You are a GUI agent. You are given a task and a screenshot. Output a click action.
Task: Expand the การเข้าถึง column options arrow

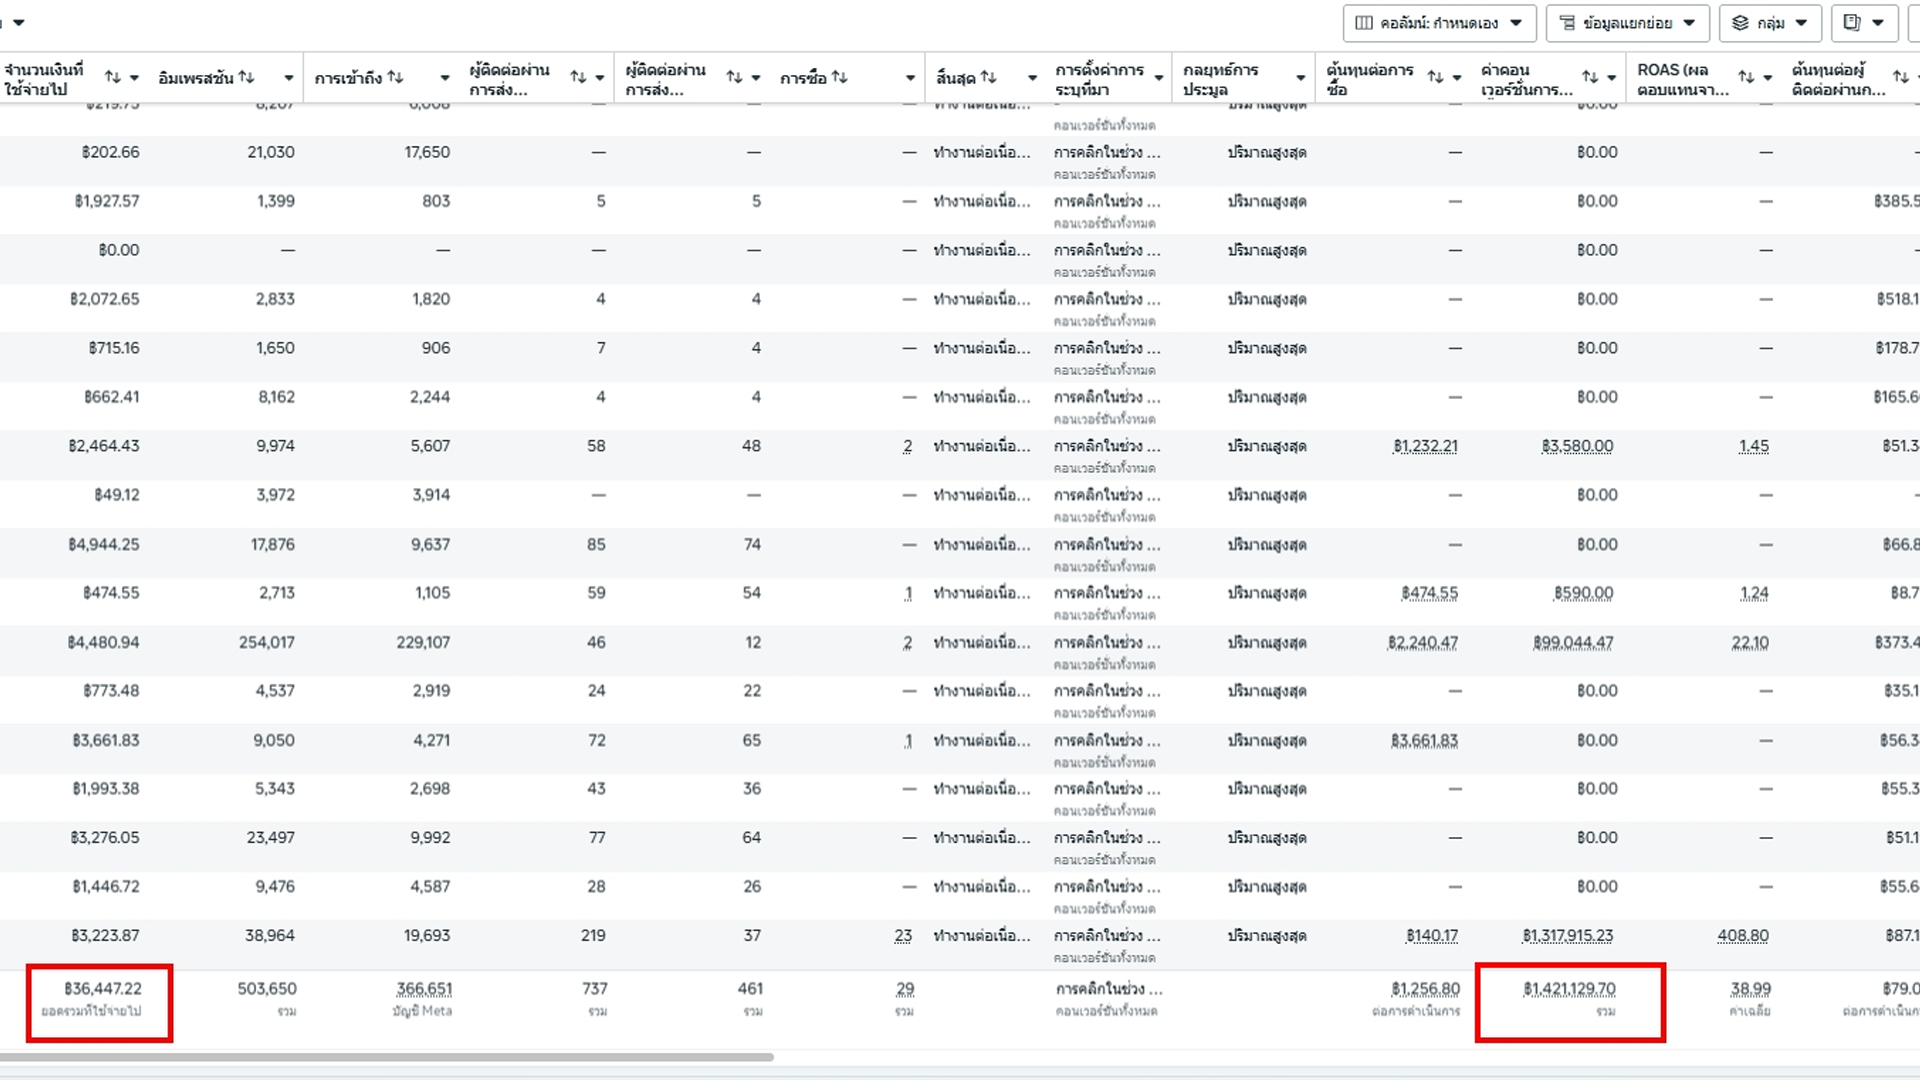444,78
